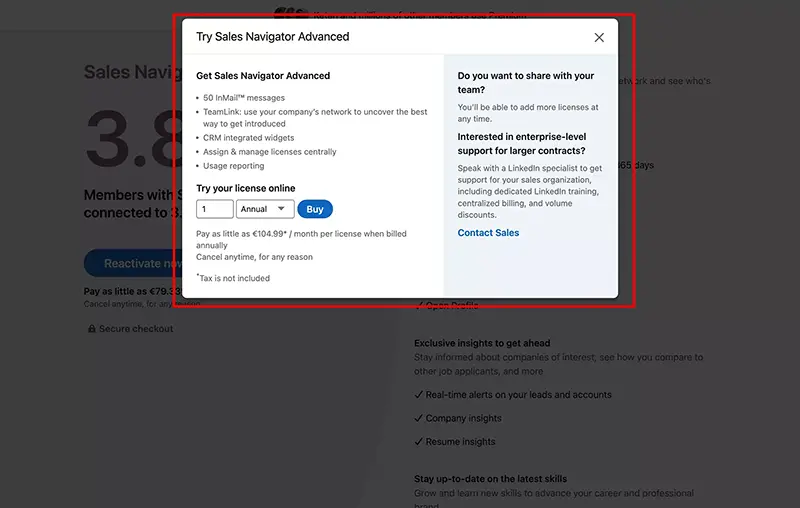Click 'Stay up-to-date on the latest skills' heading

click(490, 479)
